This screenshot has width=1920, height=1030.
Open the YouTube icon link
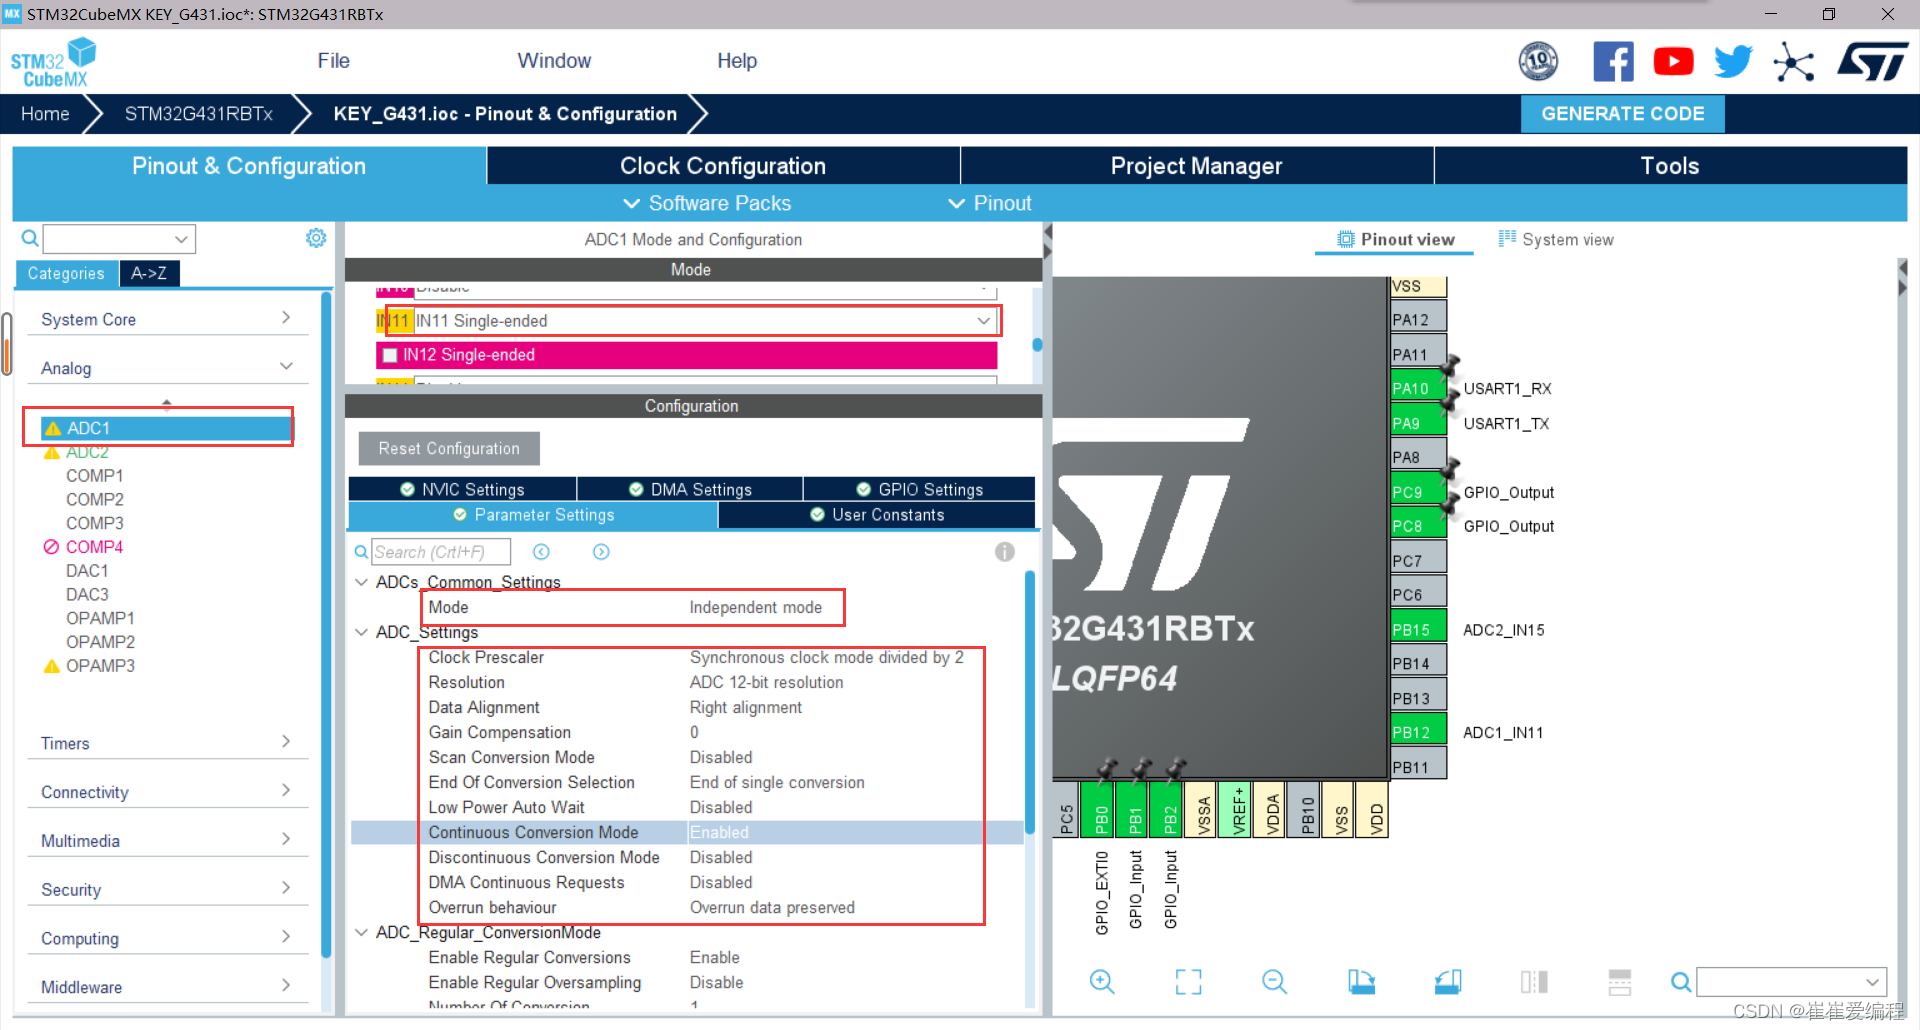click(1673, 61)
